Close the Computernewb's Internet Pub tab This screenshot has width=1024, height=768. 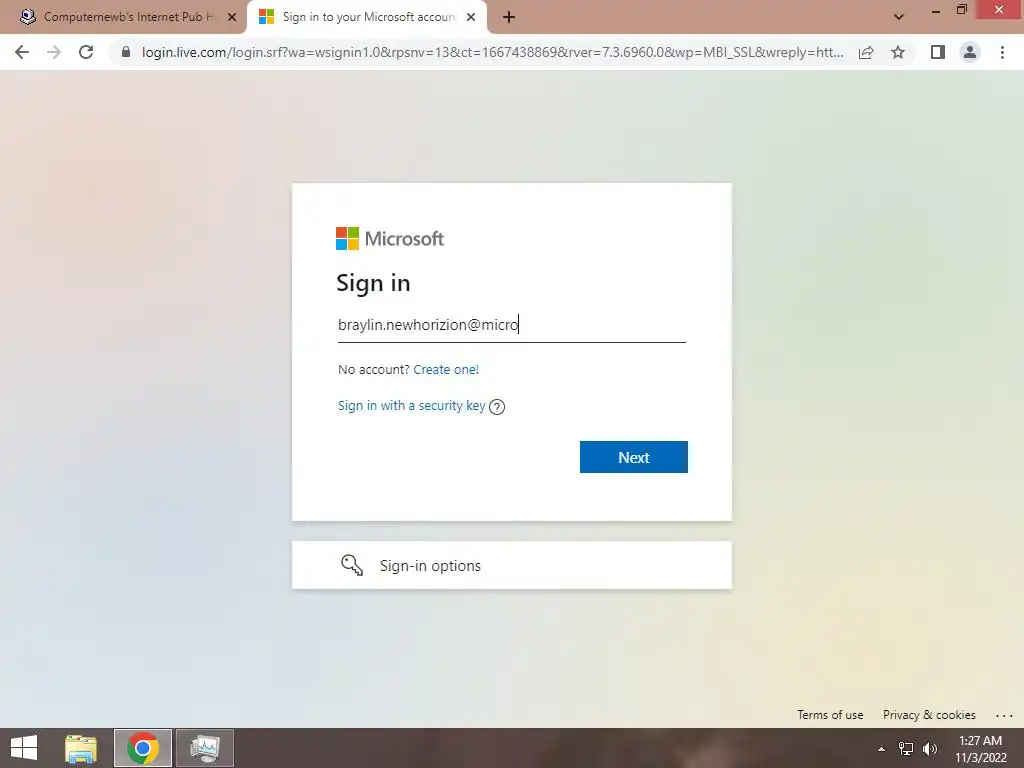coord(232,17)
